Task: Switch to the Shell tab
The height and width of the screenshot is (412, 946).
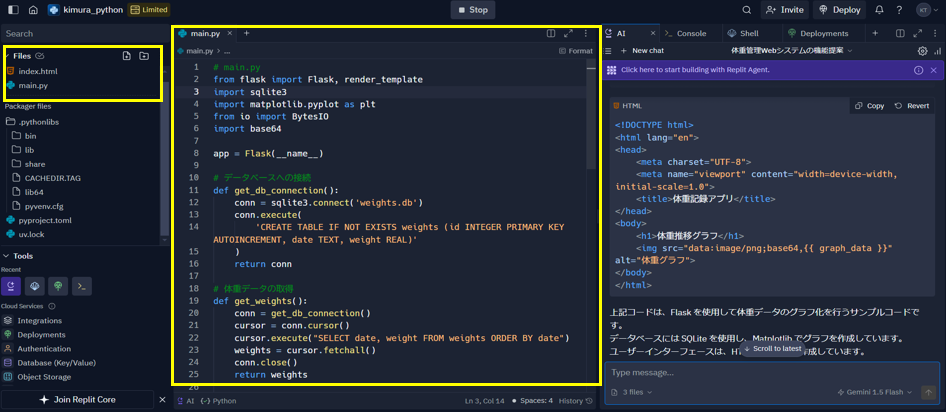Action: point(742,34)
